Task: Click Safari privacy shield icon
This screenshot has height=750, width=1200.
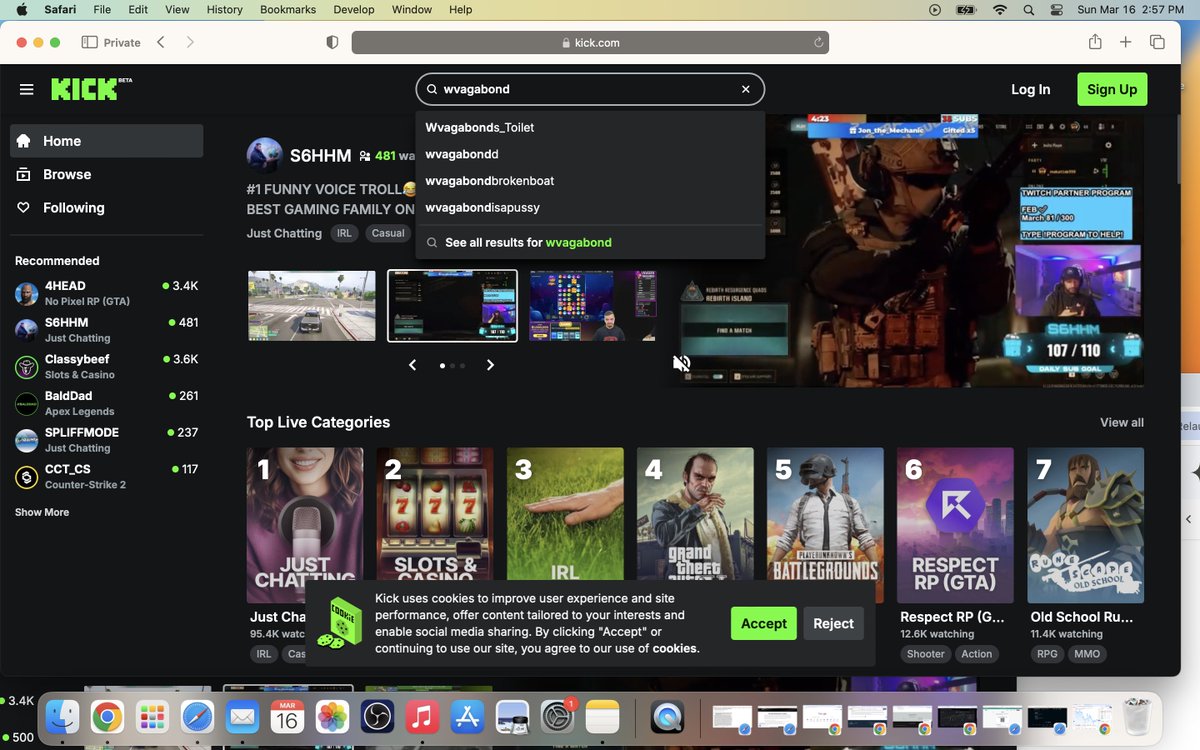Action: click(333, 42)
